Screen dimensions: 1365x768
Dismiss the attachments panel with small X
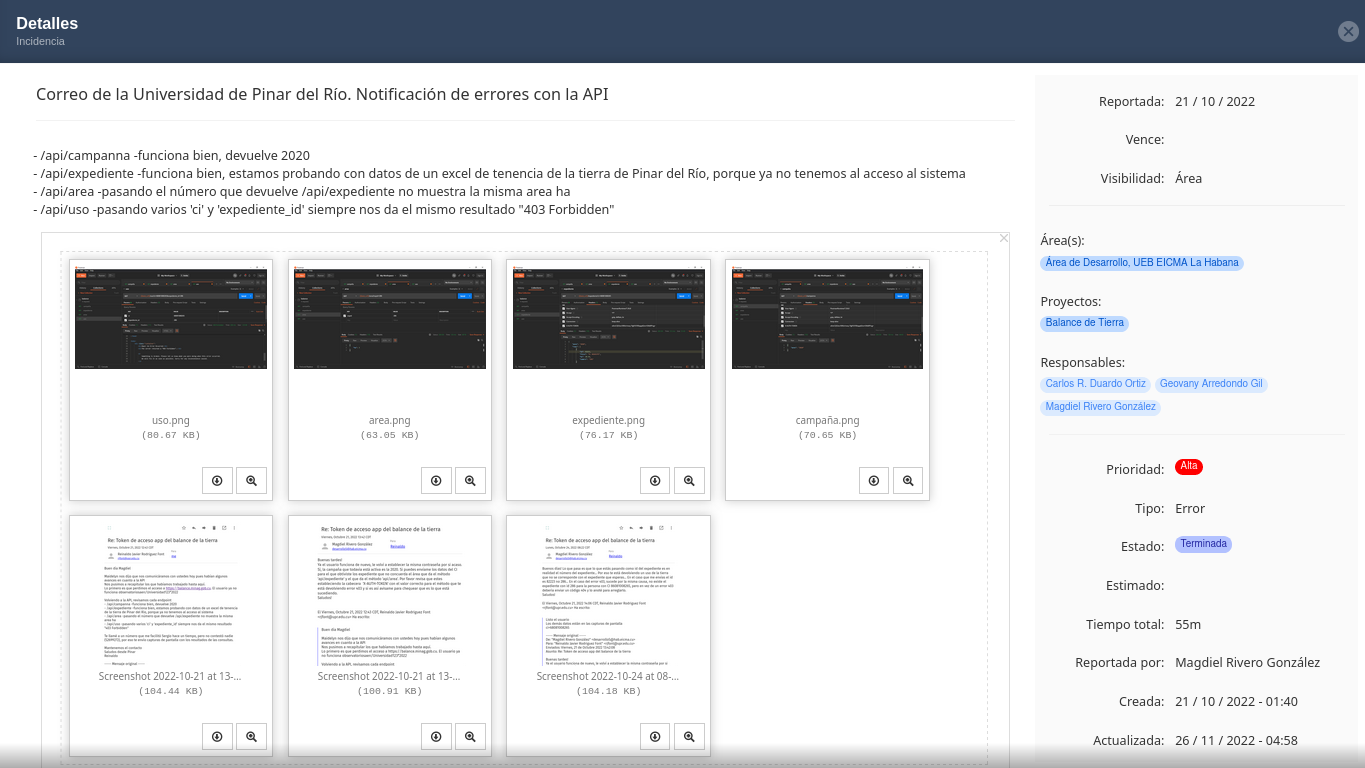pos(1004,238)
